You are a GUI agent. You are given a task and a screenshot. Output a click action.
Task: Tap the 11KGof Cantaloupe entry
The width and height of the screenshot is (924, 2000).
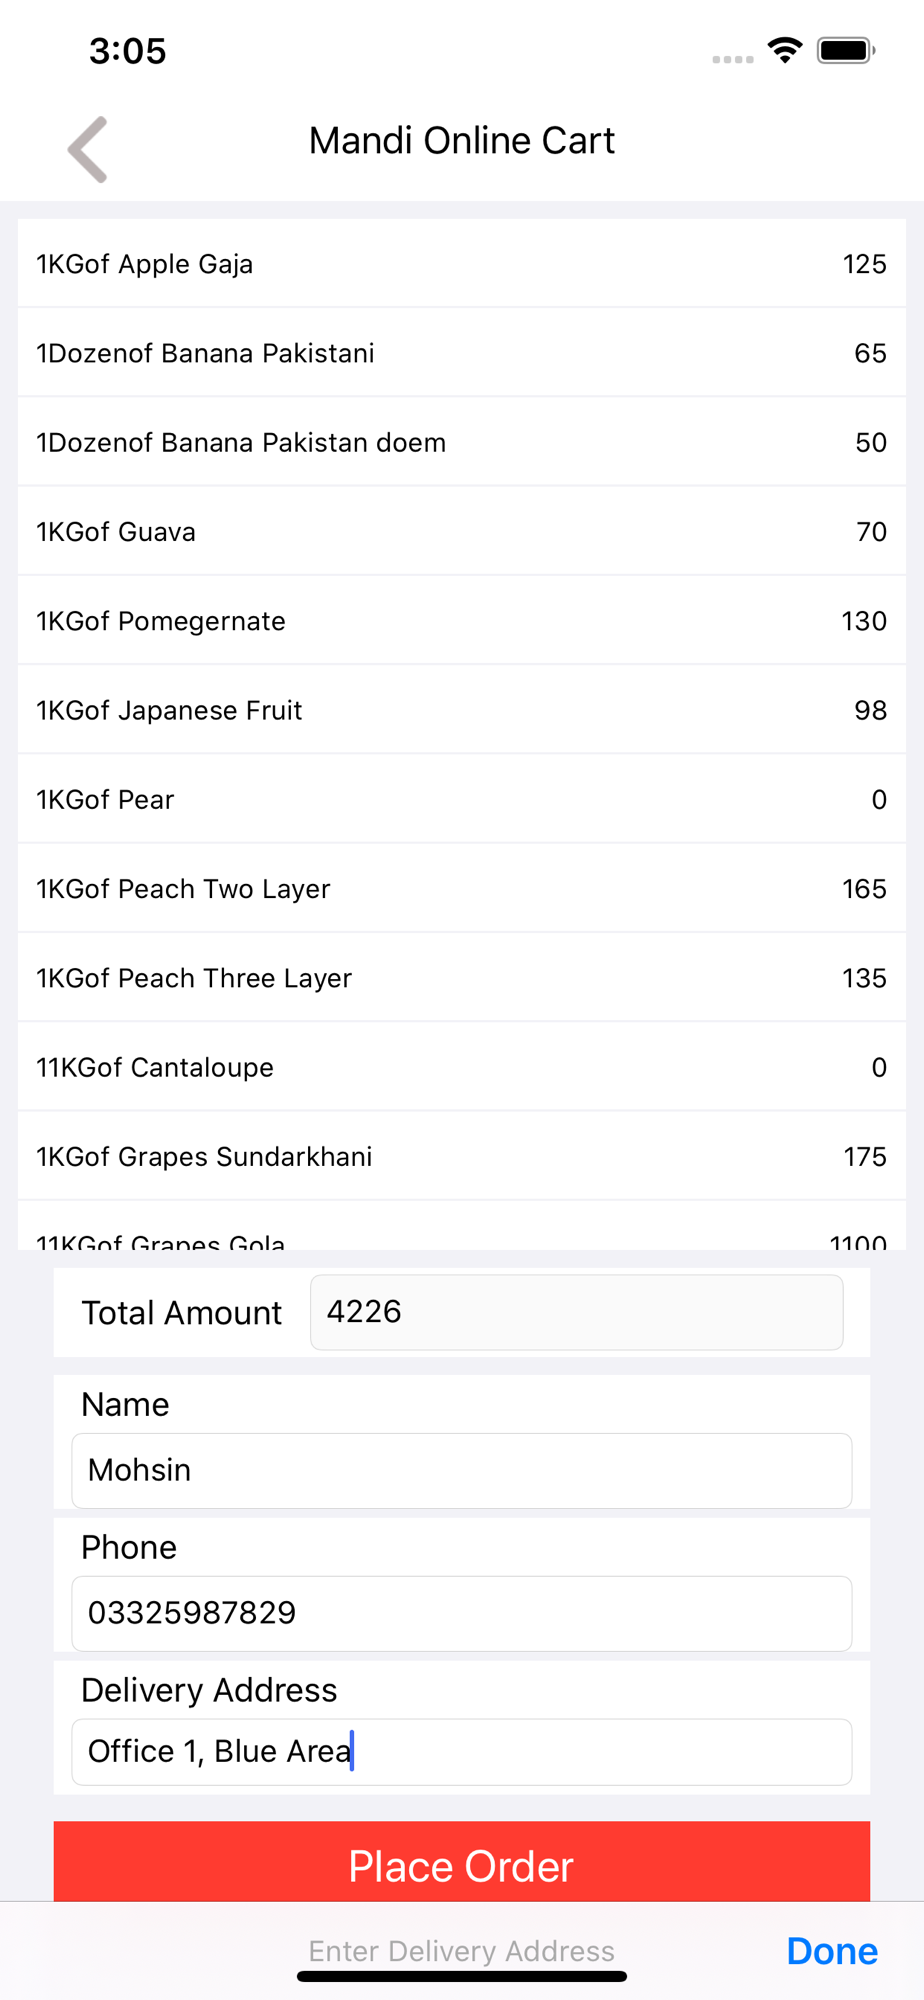(462, 1067)
